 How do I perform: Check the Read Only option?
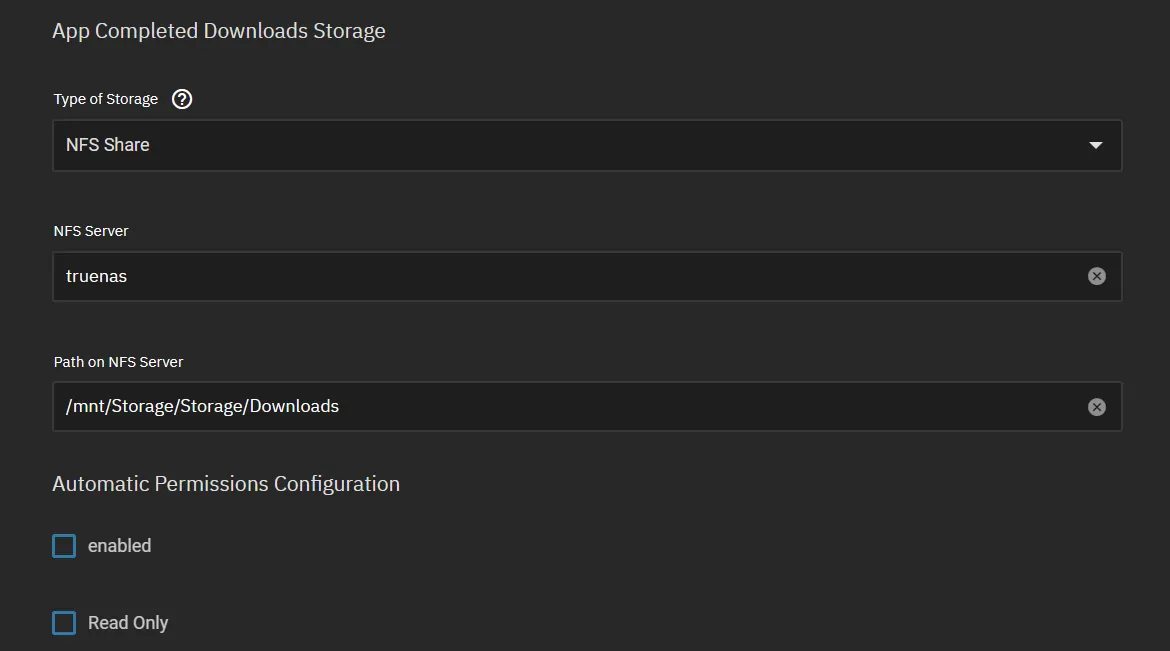coord(64,622)
